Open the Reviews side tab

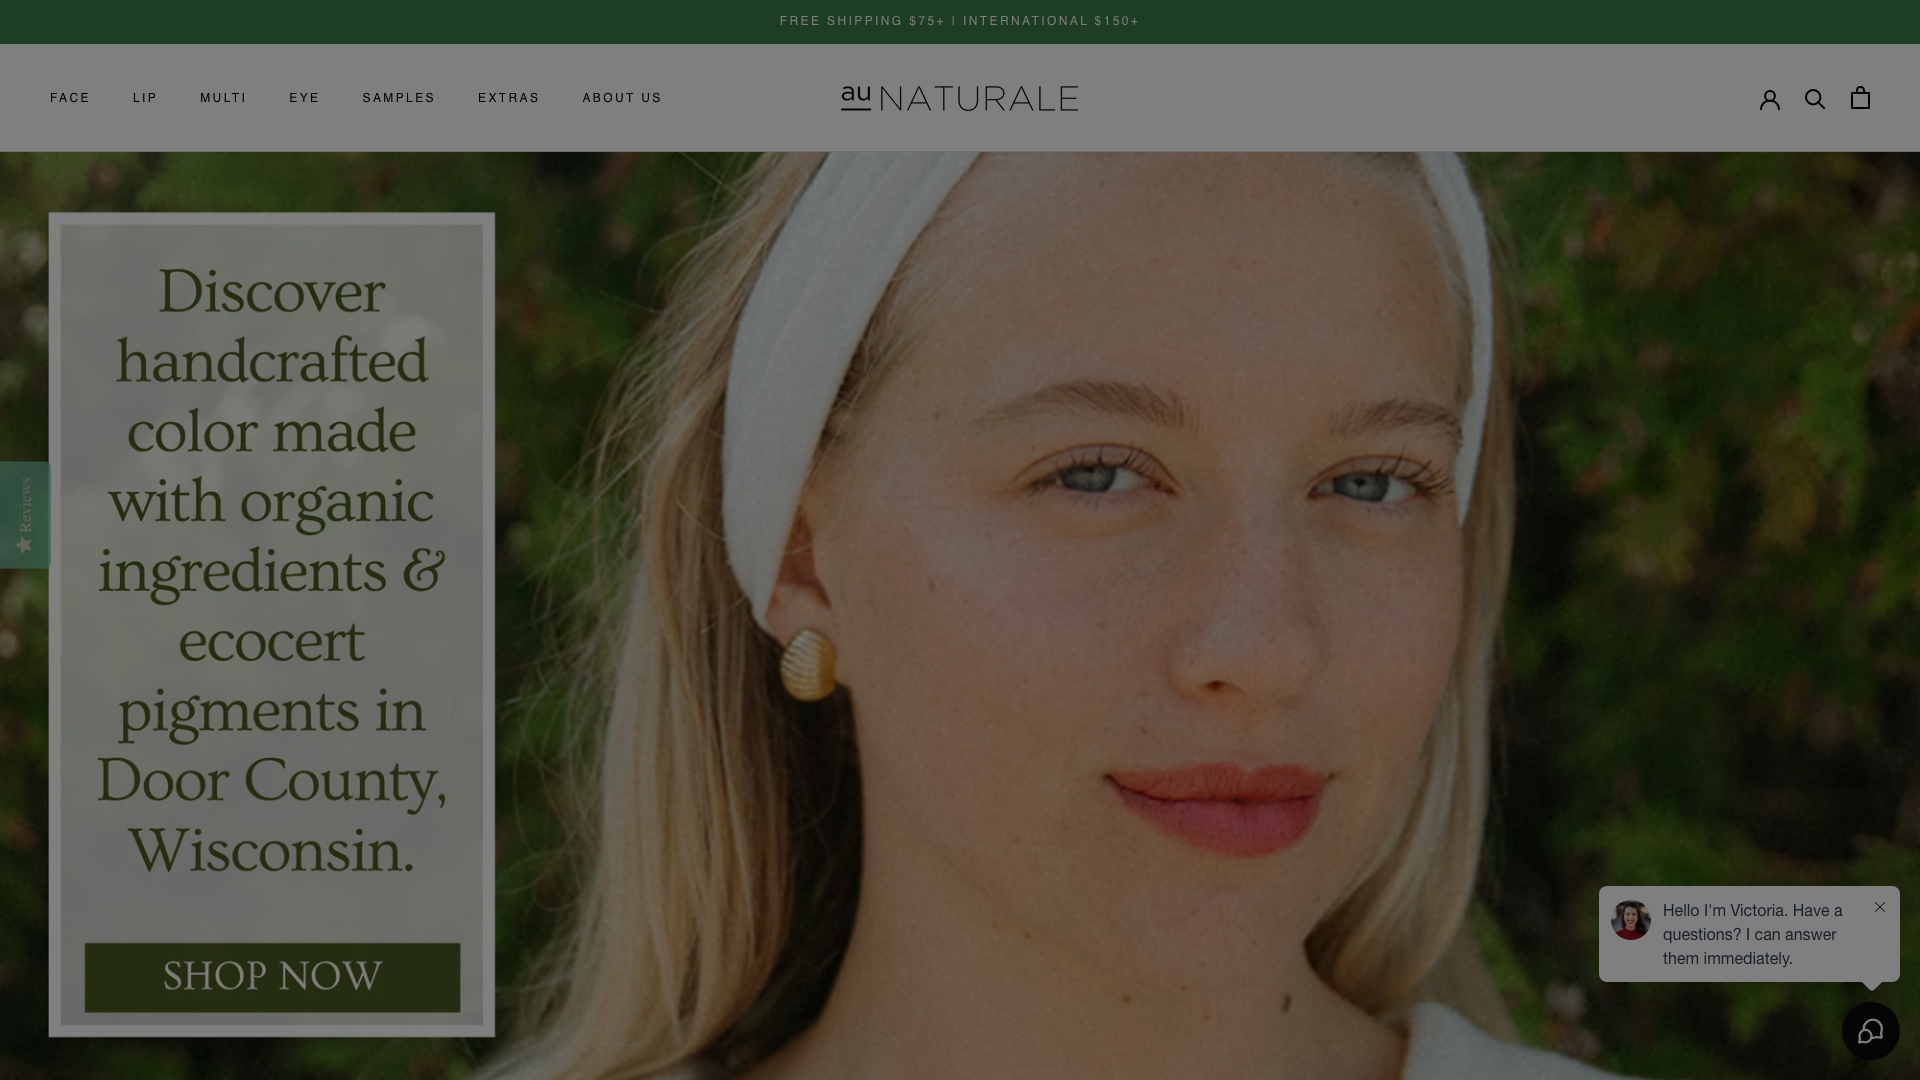pyautogui.click(x=25, y=515)
